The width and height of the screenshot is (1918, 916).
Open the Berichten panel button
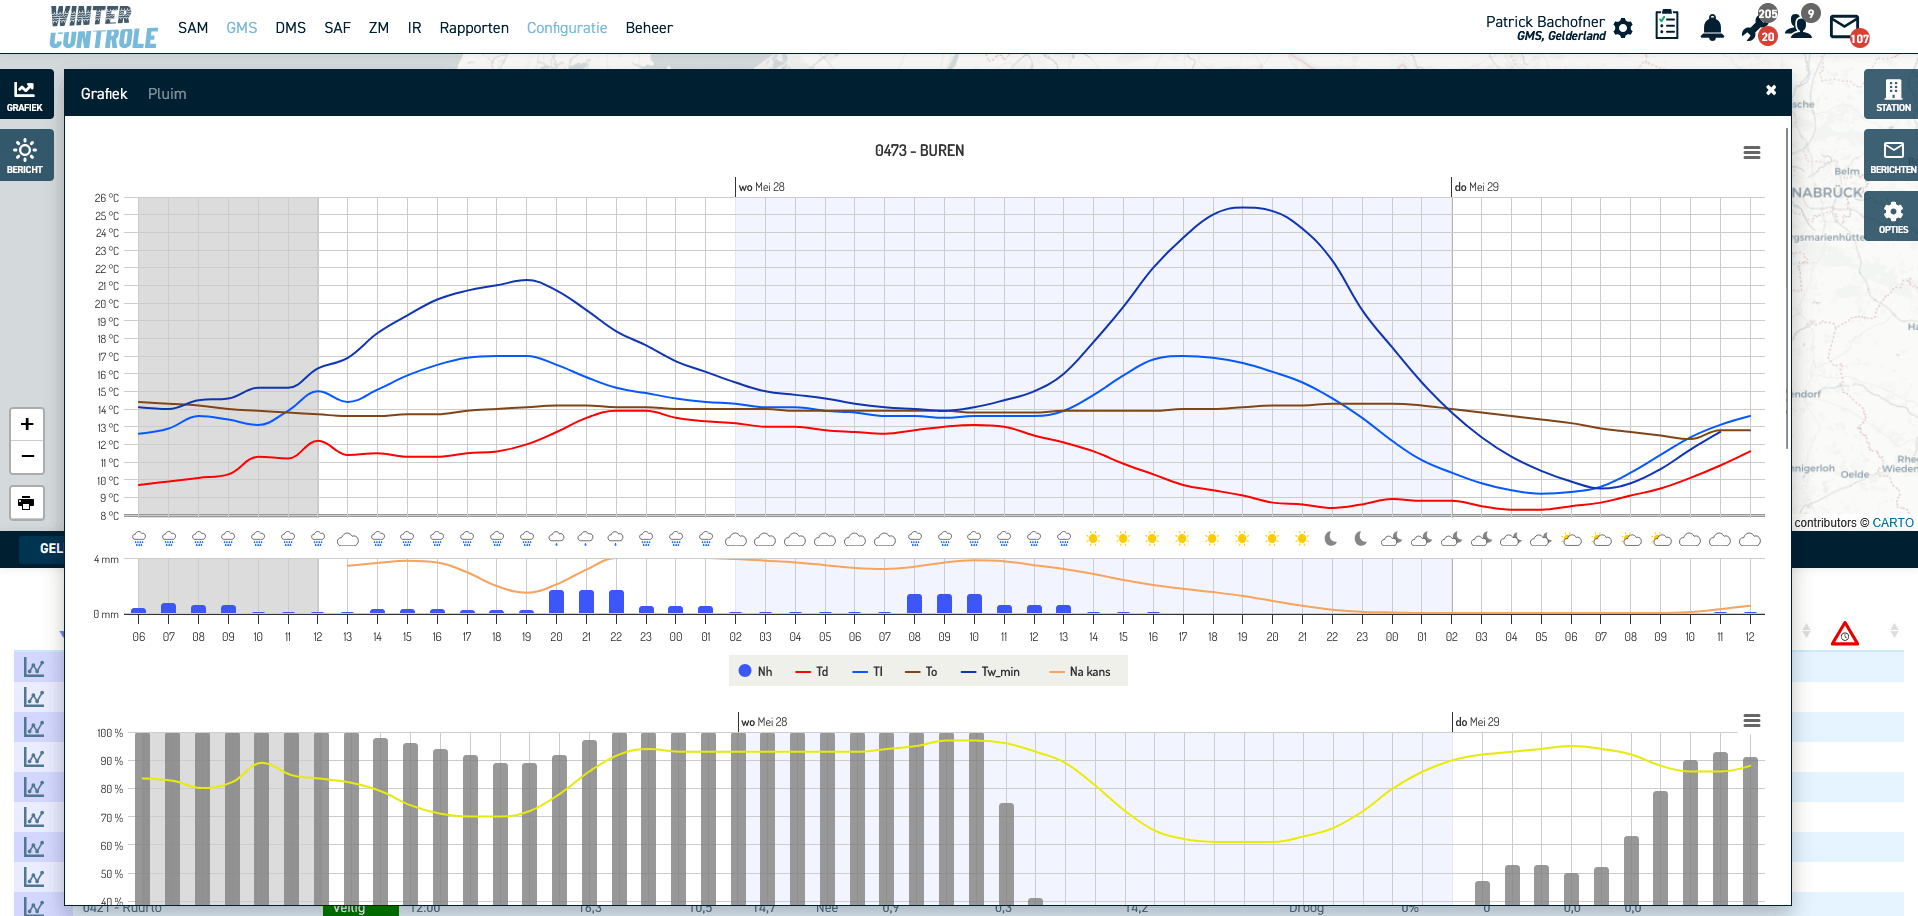tap(1892, 156)
